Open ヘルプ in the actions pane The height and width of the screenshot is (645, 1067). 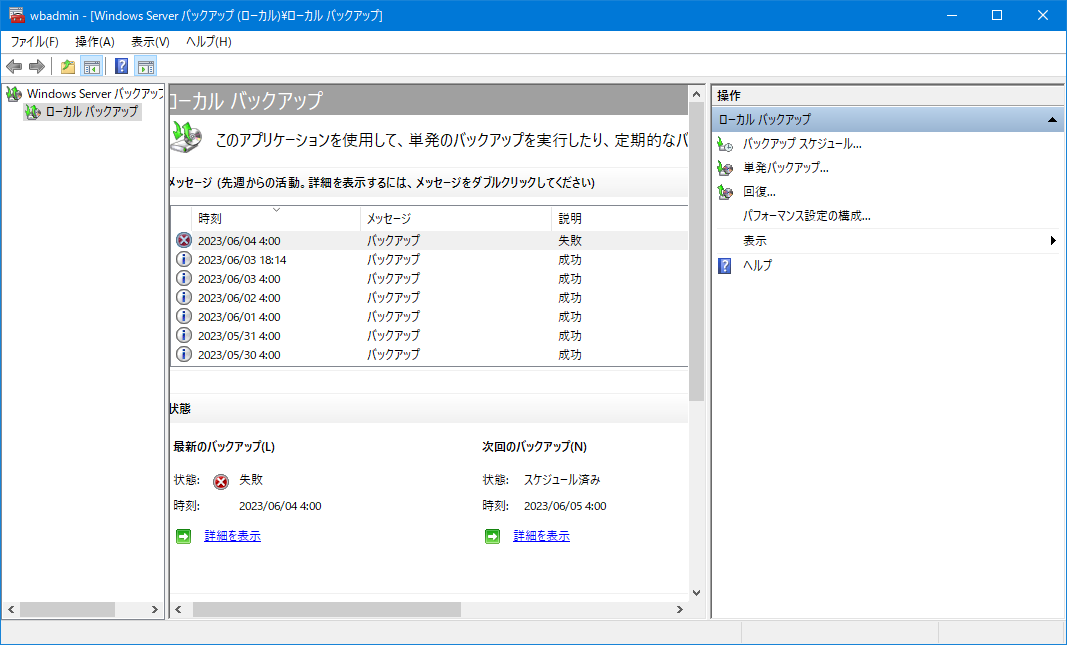point(757,265)
